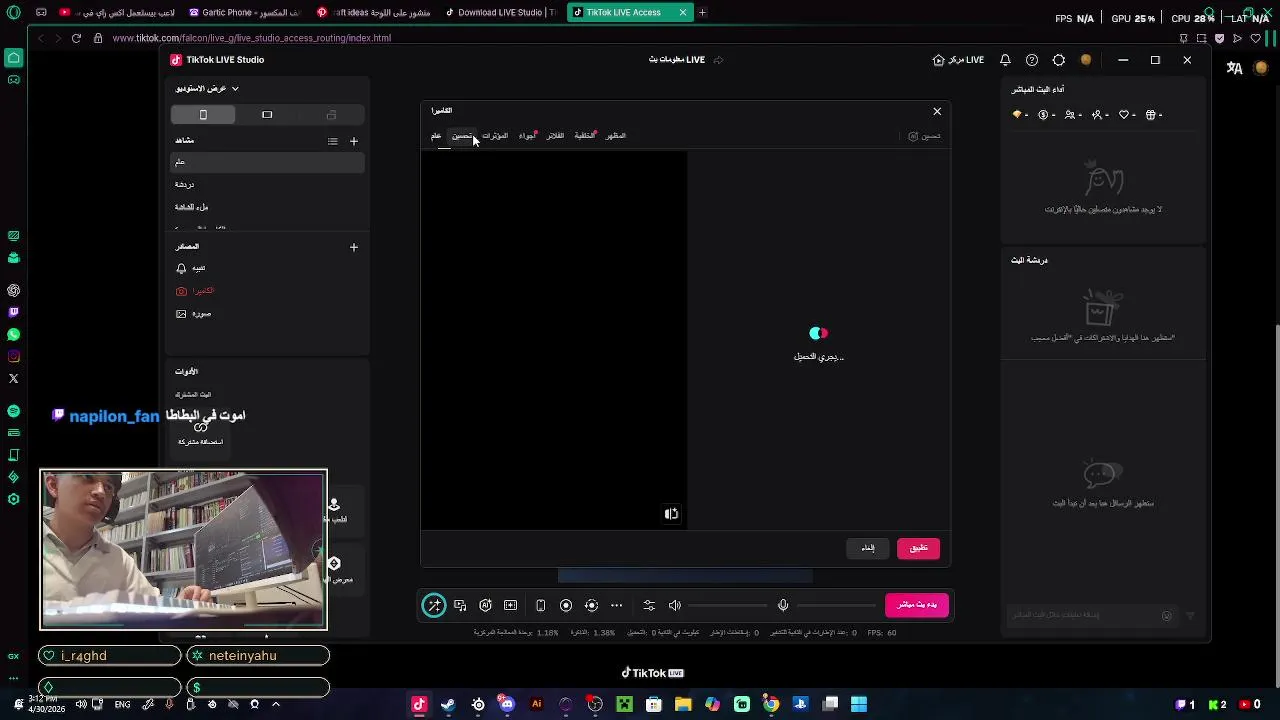Expand the likes heart stat dropdown
The height and width of the screenshot is (720, 1280).
click(x=1128, y=115)
